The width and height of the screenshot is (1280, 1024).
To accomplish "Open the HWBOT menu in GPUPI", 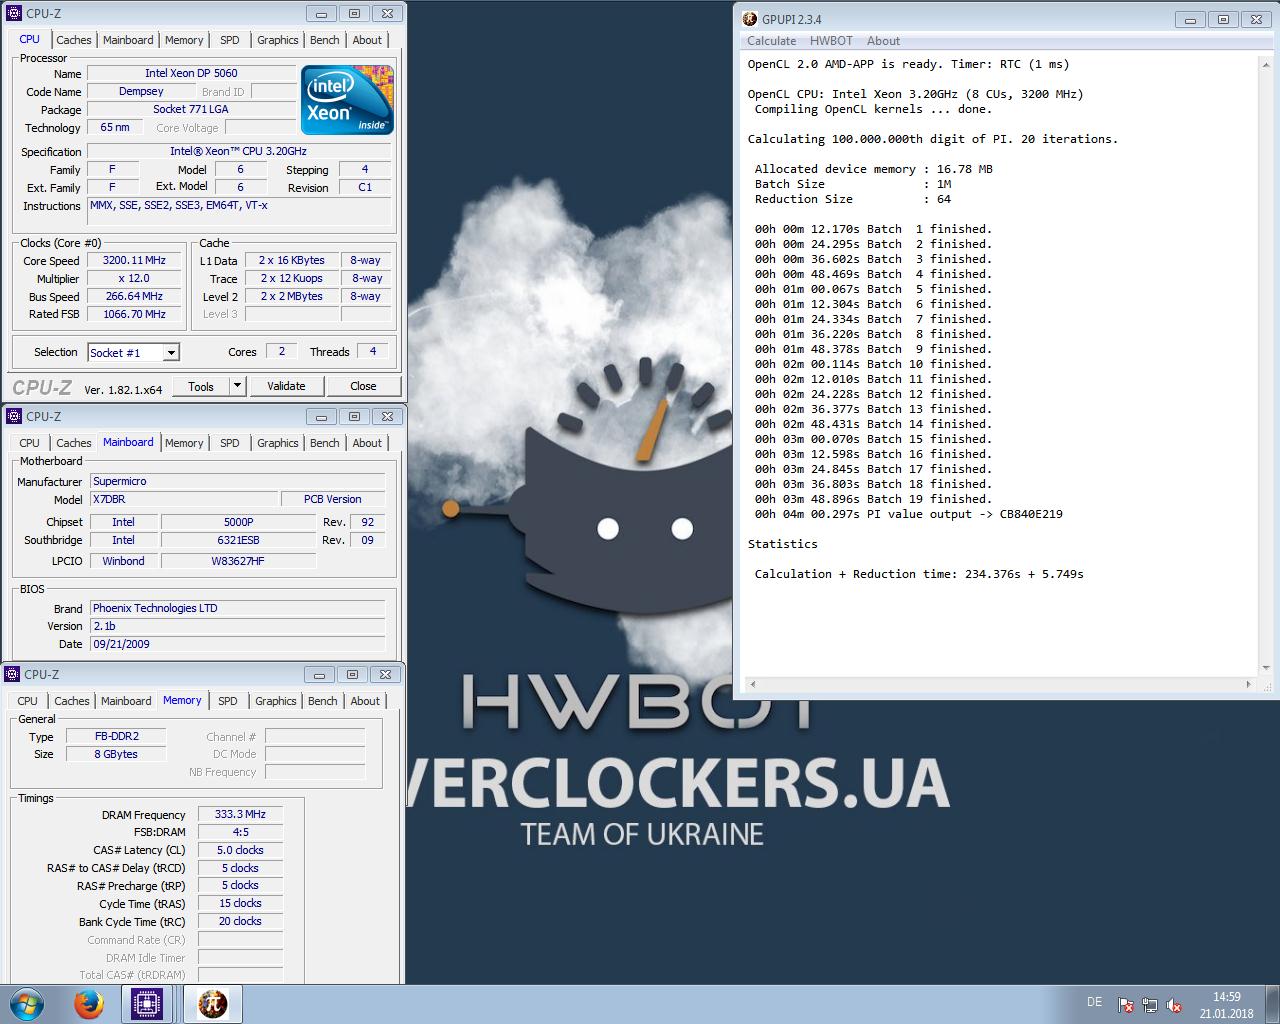I will tap(831, 41).
